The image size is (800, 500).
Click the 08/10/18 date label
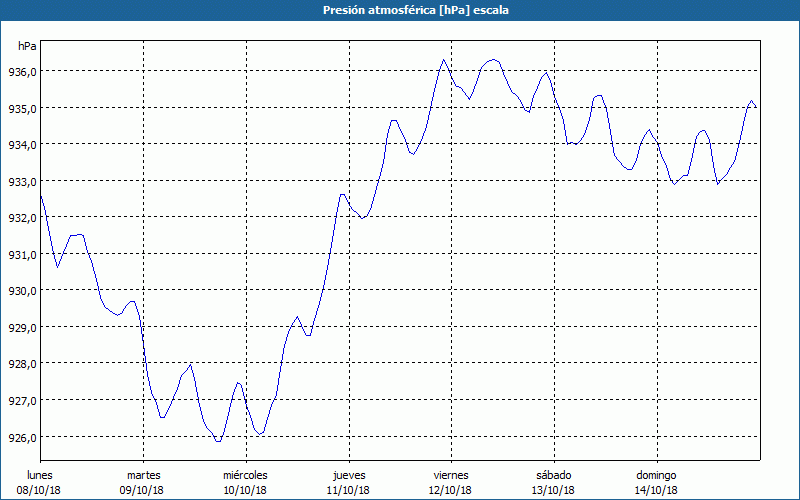(x=38, y=490)
